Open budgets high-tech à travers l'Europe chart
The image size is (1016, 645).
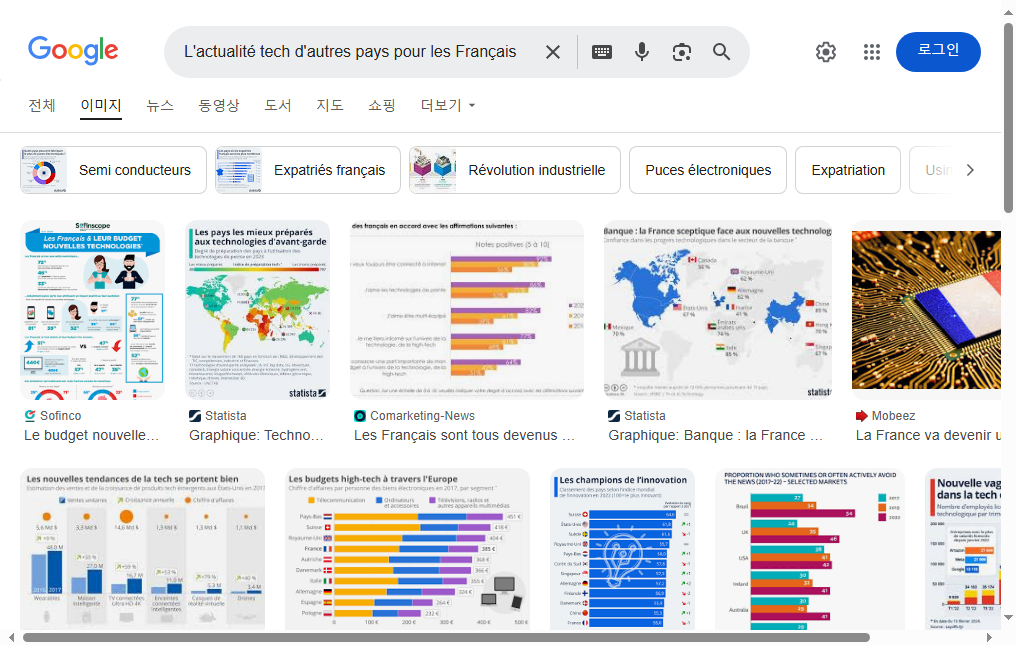pyautogui.click(x=408, y=549)
